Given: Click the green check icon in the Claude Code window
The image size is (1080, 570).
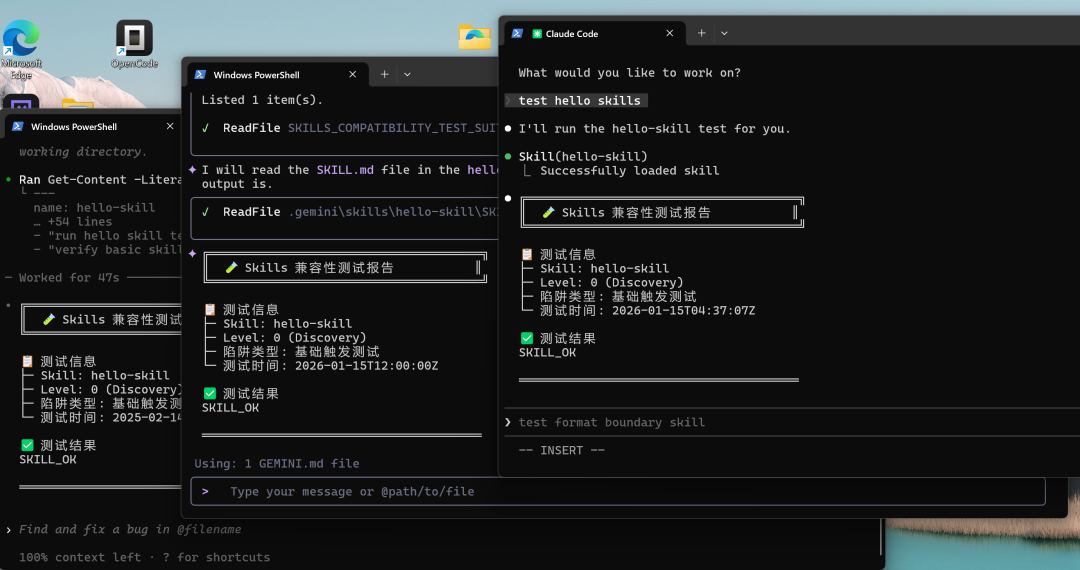Looking at the screenshot, I should (527, 338).
